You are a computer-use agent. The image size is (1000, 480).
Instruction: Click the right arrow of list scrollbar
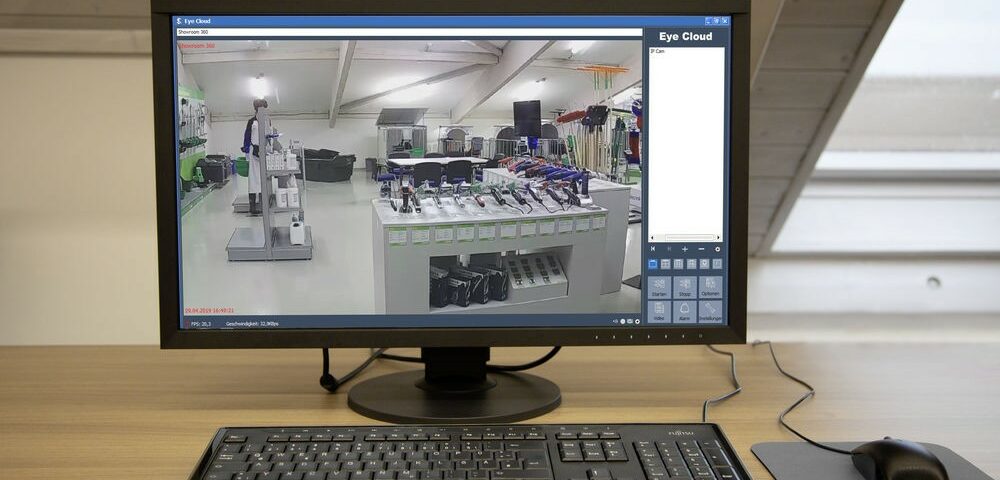719,237
